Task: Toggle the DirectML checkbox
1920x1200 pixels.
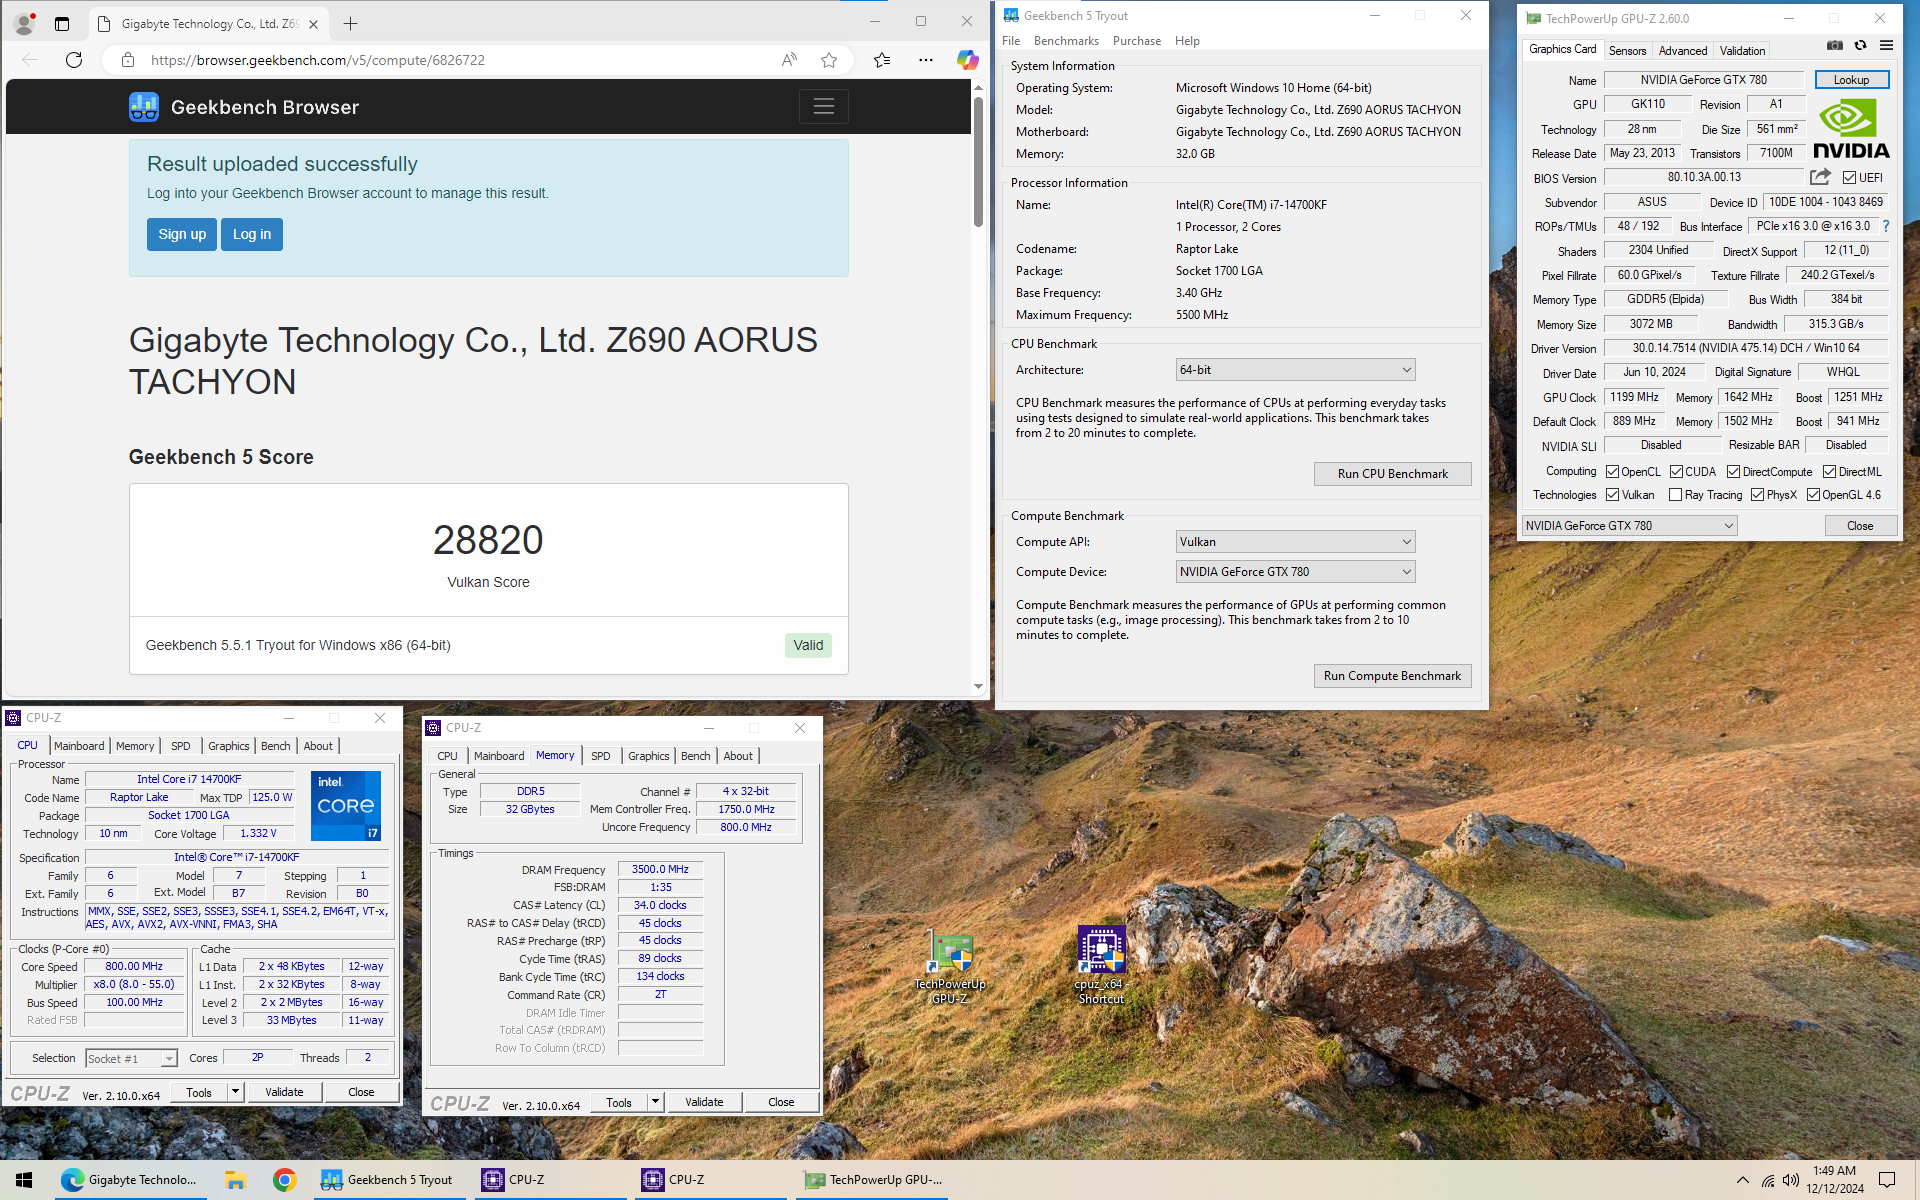Action: click(x=1829, y=472)
